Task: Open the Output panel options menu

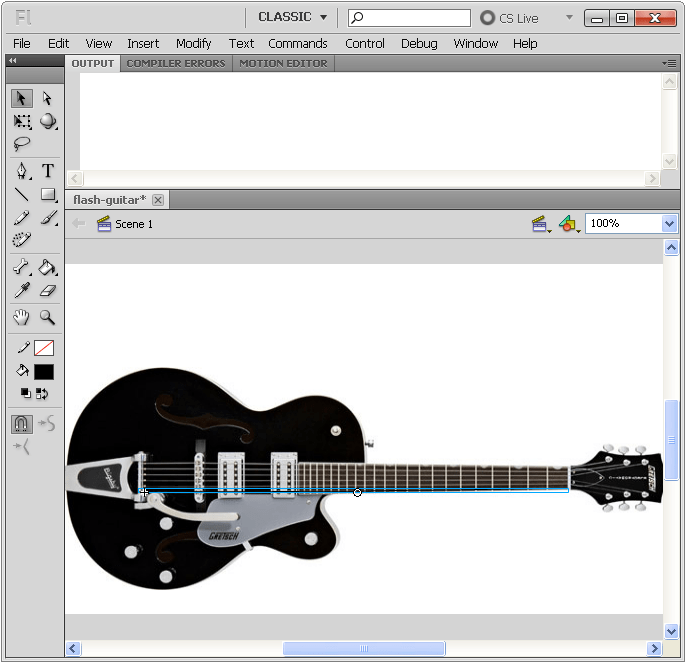Action: click(x=669, y=64)
